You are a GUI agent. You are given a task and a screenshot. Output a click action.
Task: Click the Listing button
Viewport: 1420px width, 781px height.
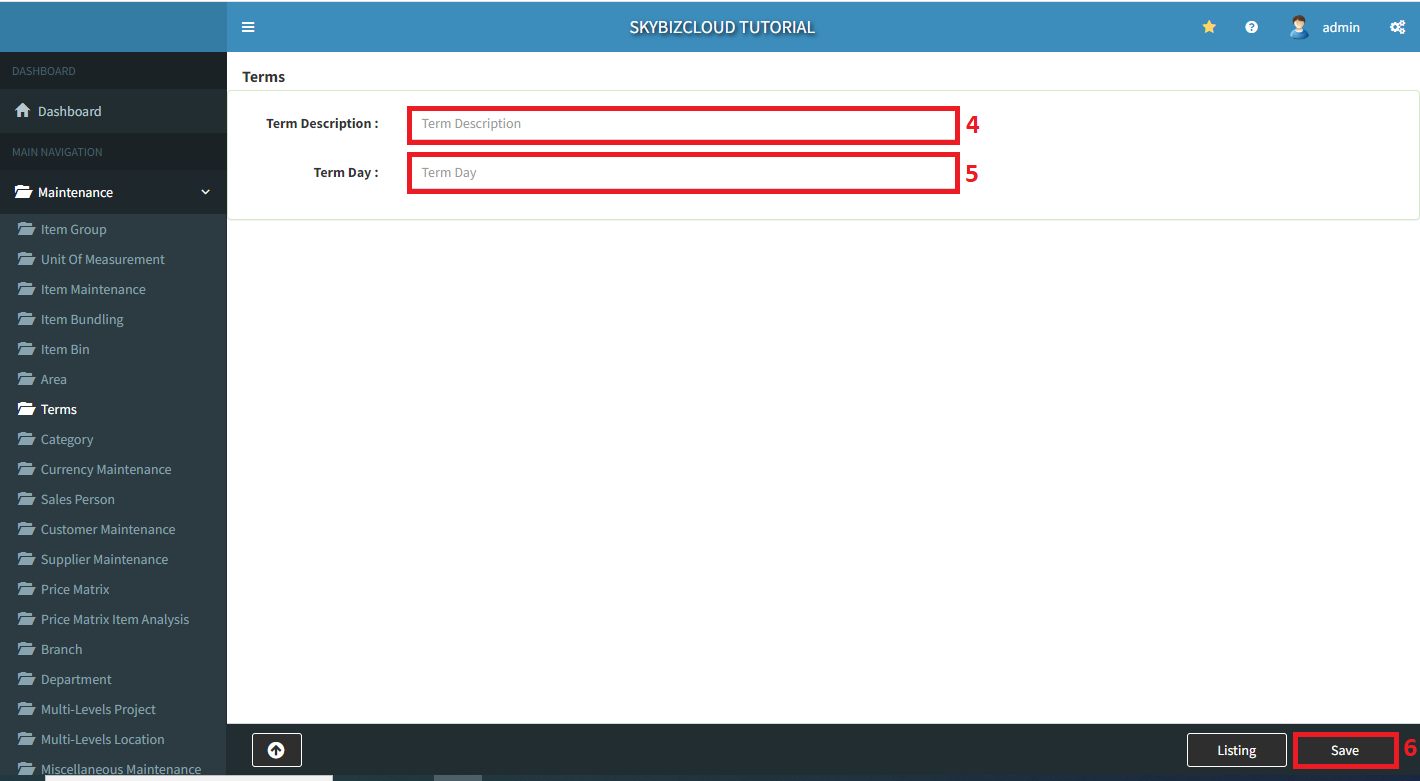(x=1236, y=750)
